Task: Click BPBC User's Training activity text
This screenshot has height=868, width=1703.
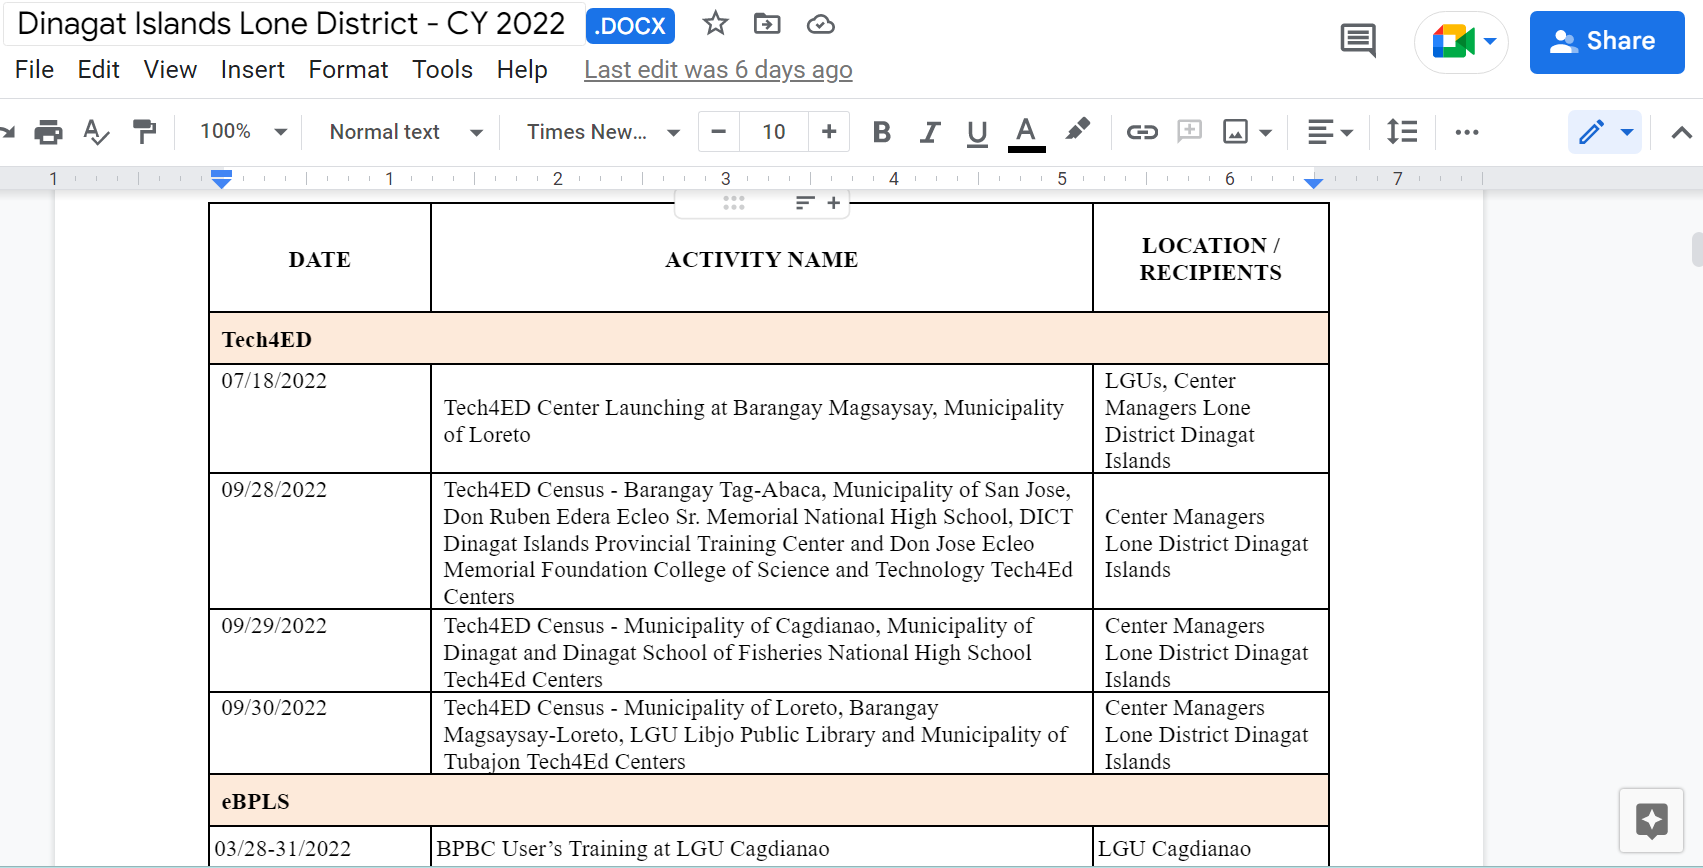Action: [633, 849]
